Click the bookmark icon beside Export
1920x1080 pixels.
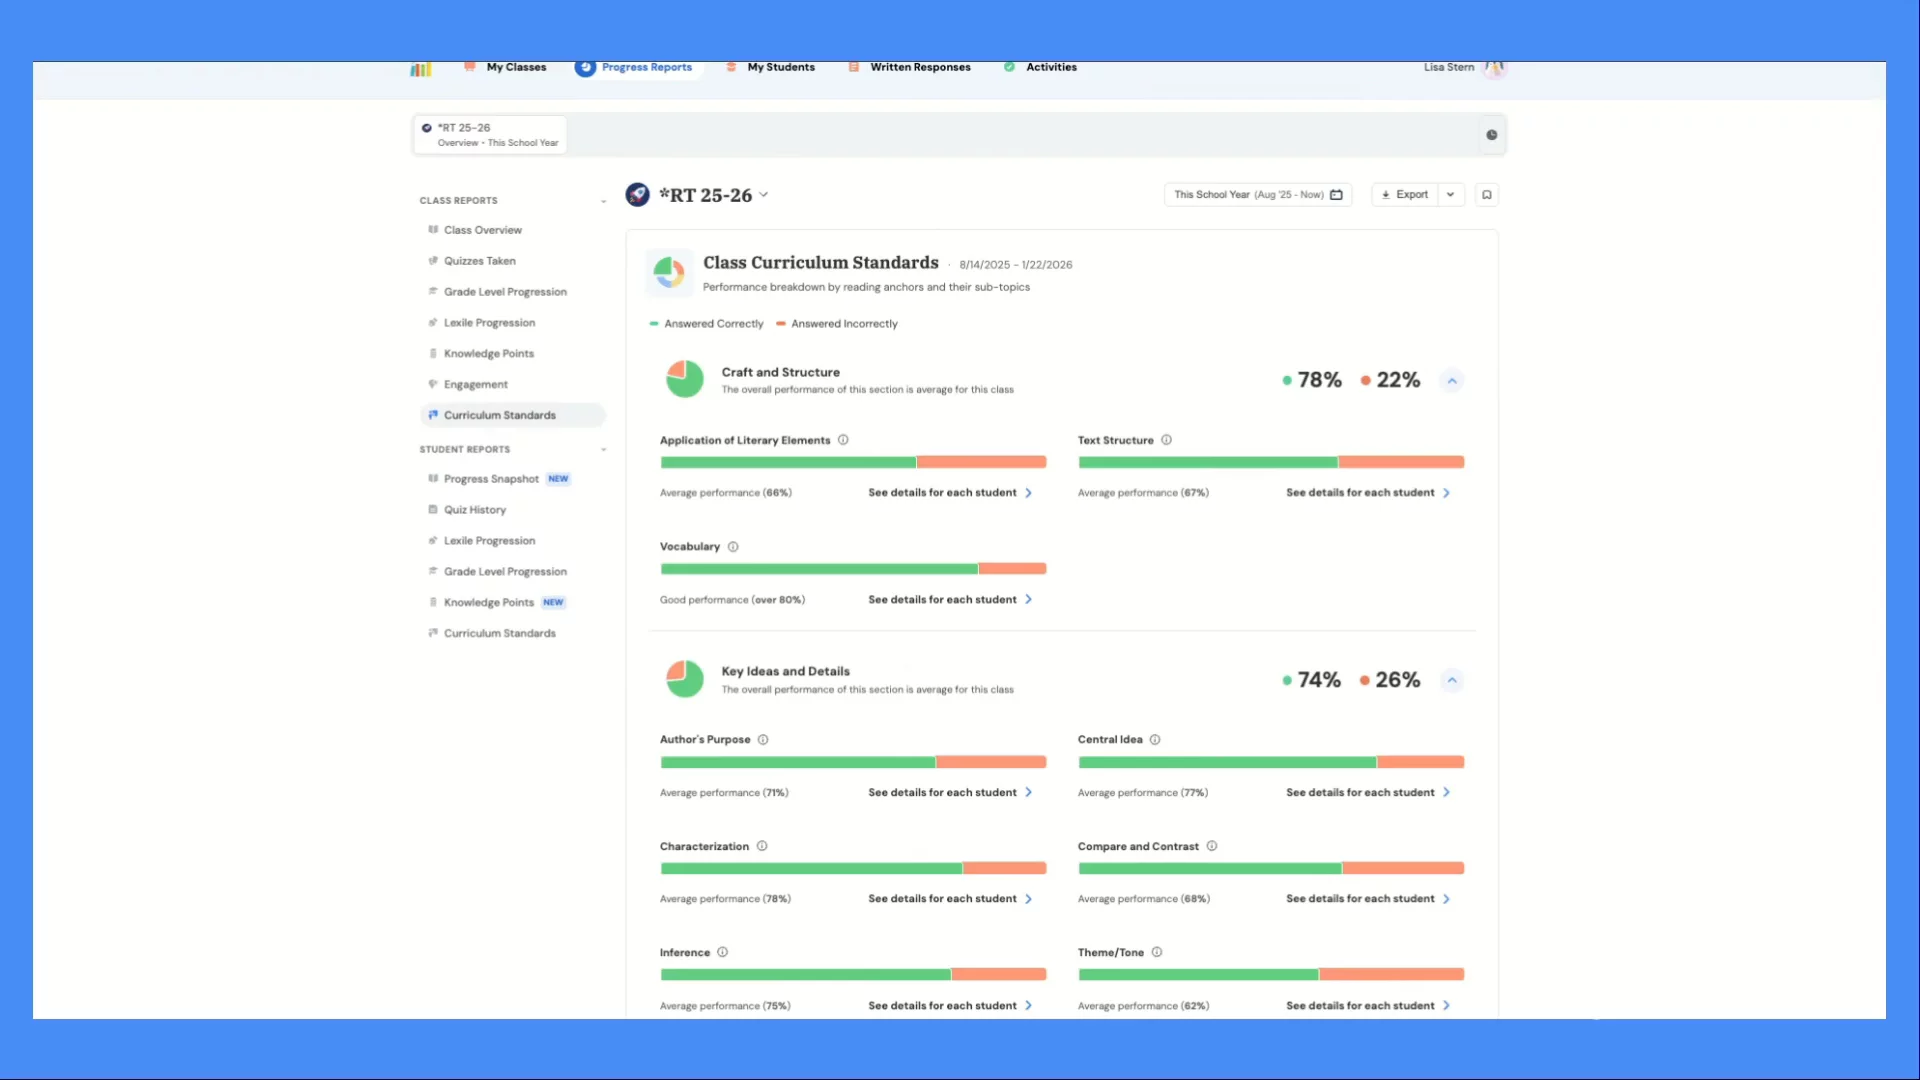coord(1487,195)
